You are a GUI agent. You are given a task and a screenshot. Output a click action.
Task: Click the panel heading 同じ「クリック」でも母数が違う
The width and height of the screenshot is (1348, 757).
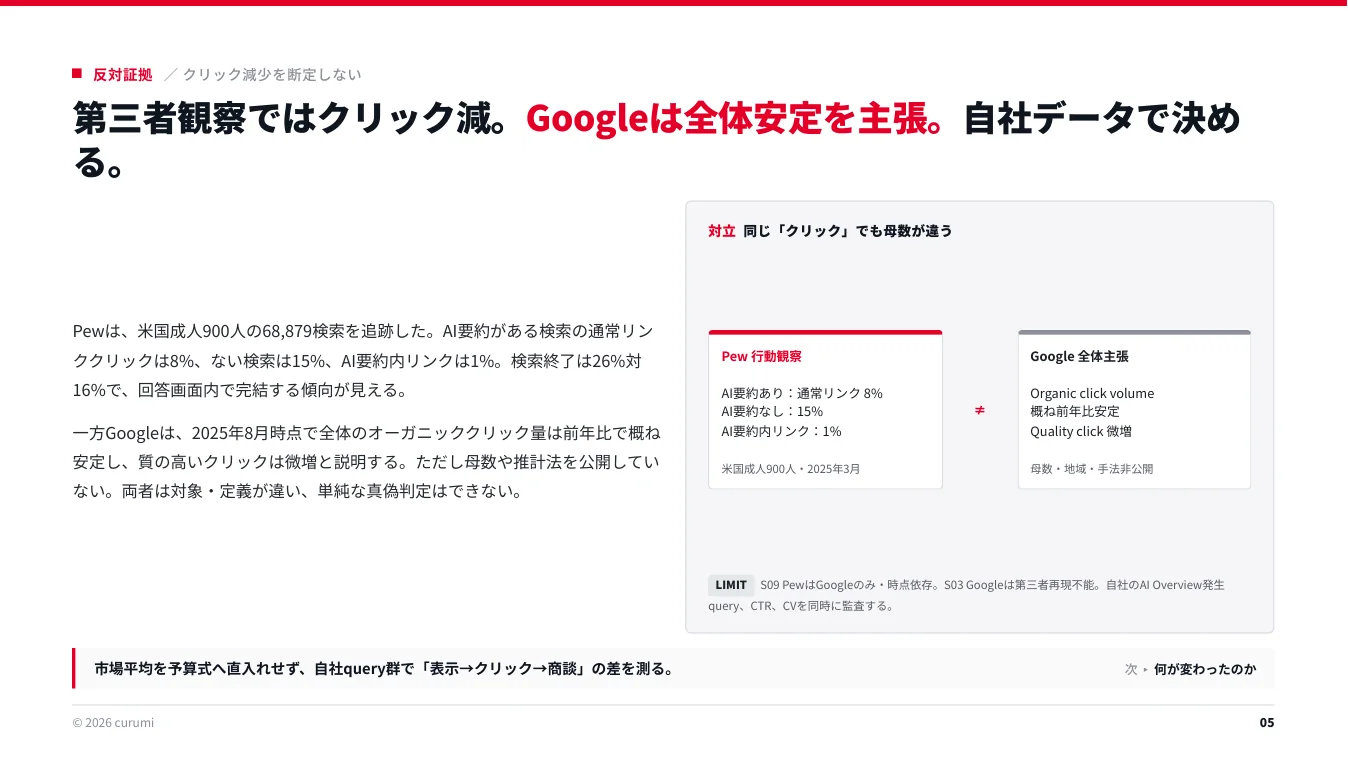pos(848,231)
